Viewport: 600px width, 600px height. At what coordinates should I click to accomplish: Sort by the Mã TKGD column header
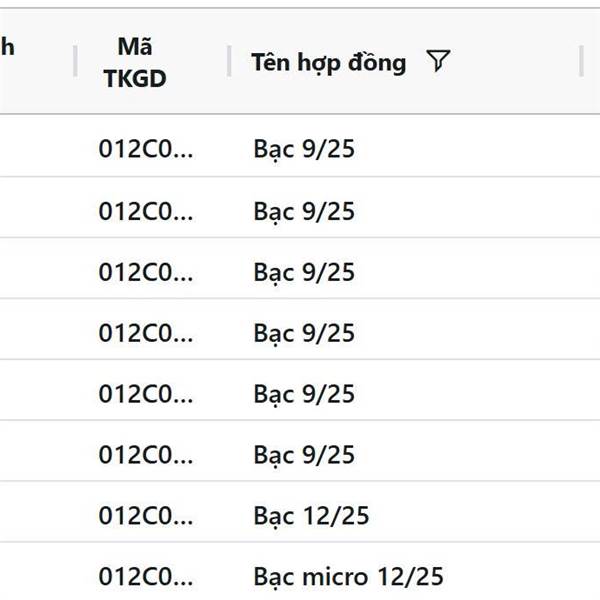(x=135, y=62)
